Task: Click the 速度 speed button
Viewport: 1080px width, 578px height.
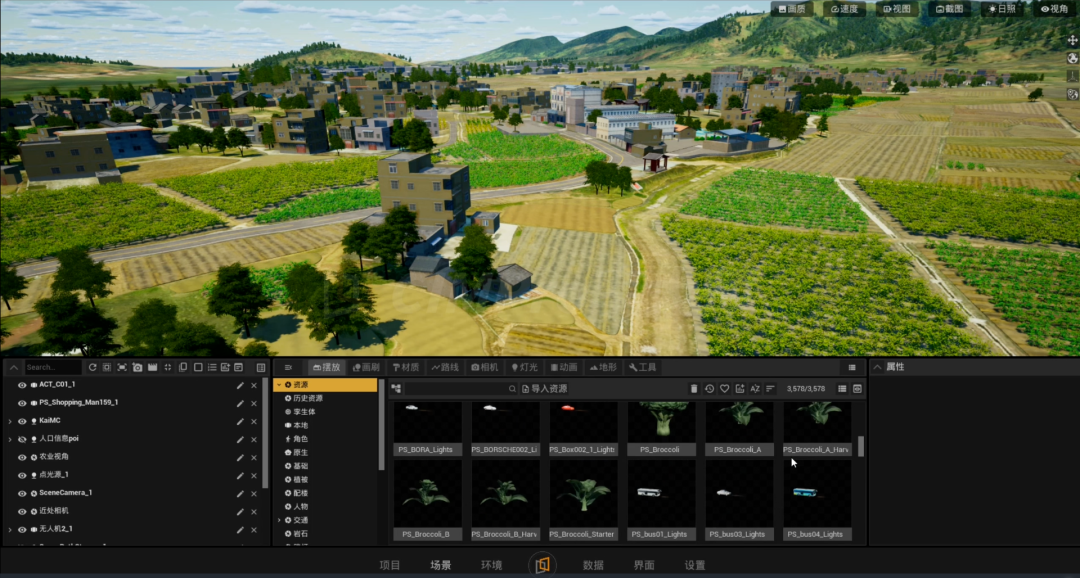Action: (x=844, y=9)
